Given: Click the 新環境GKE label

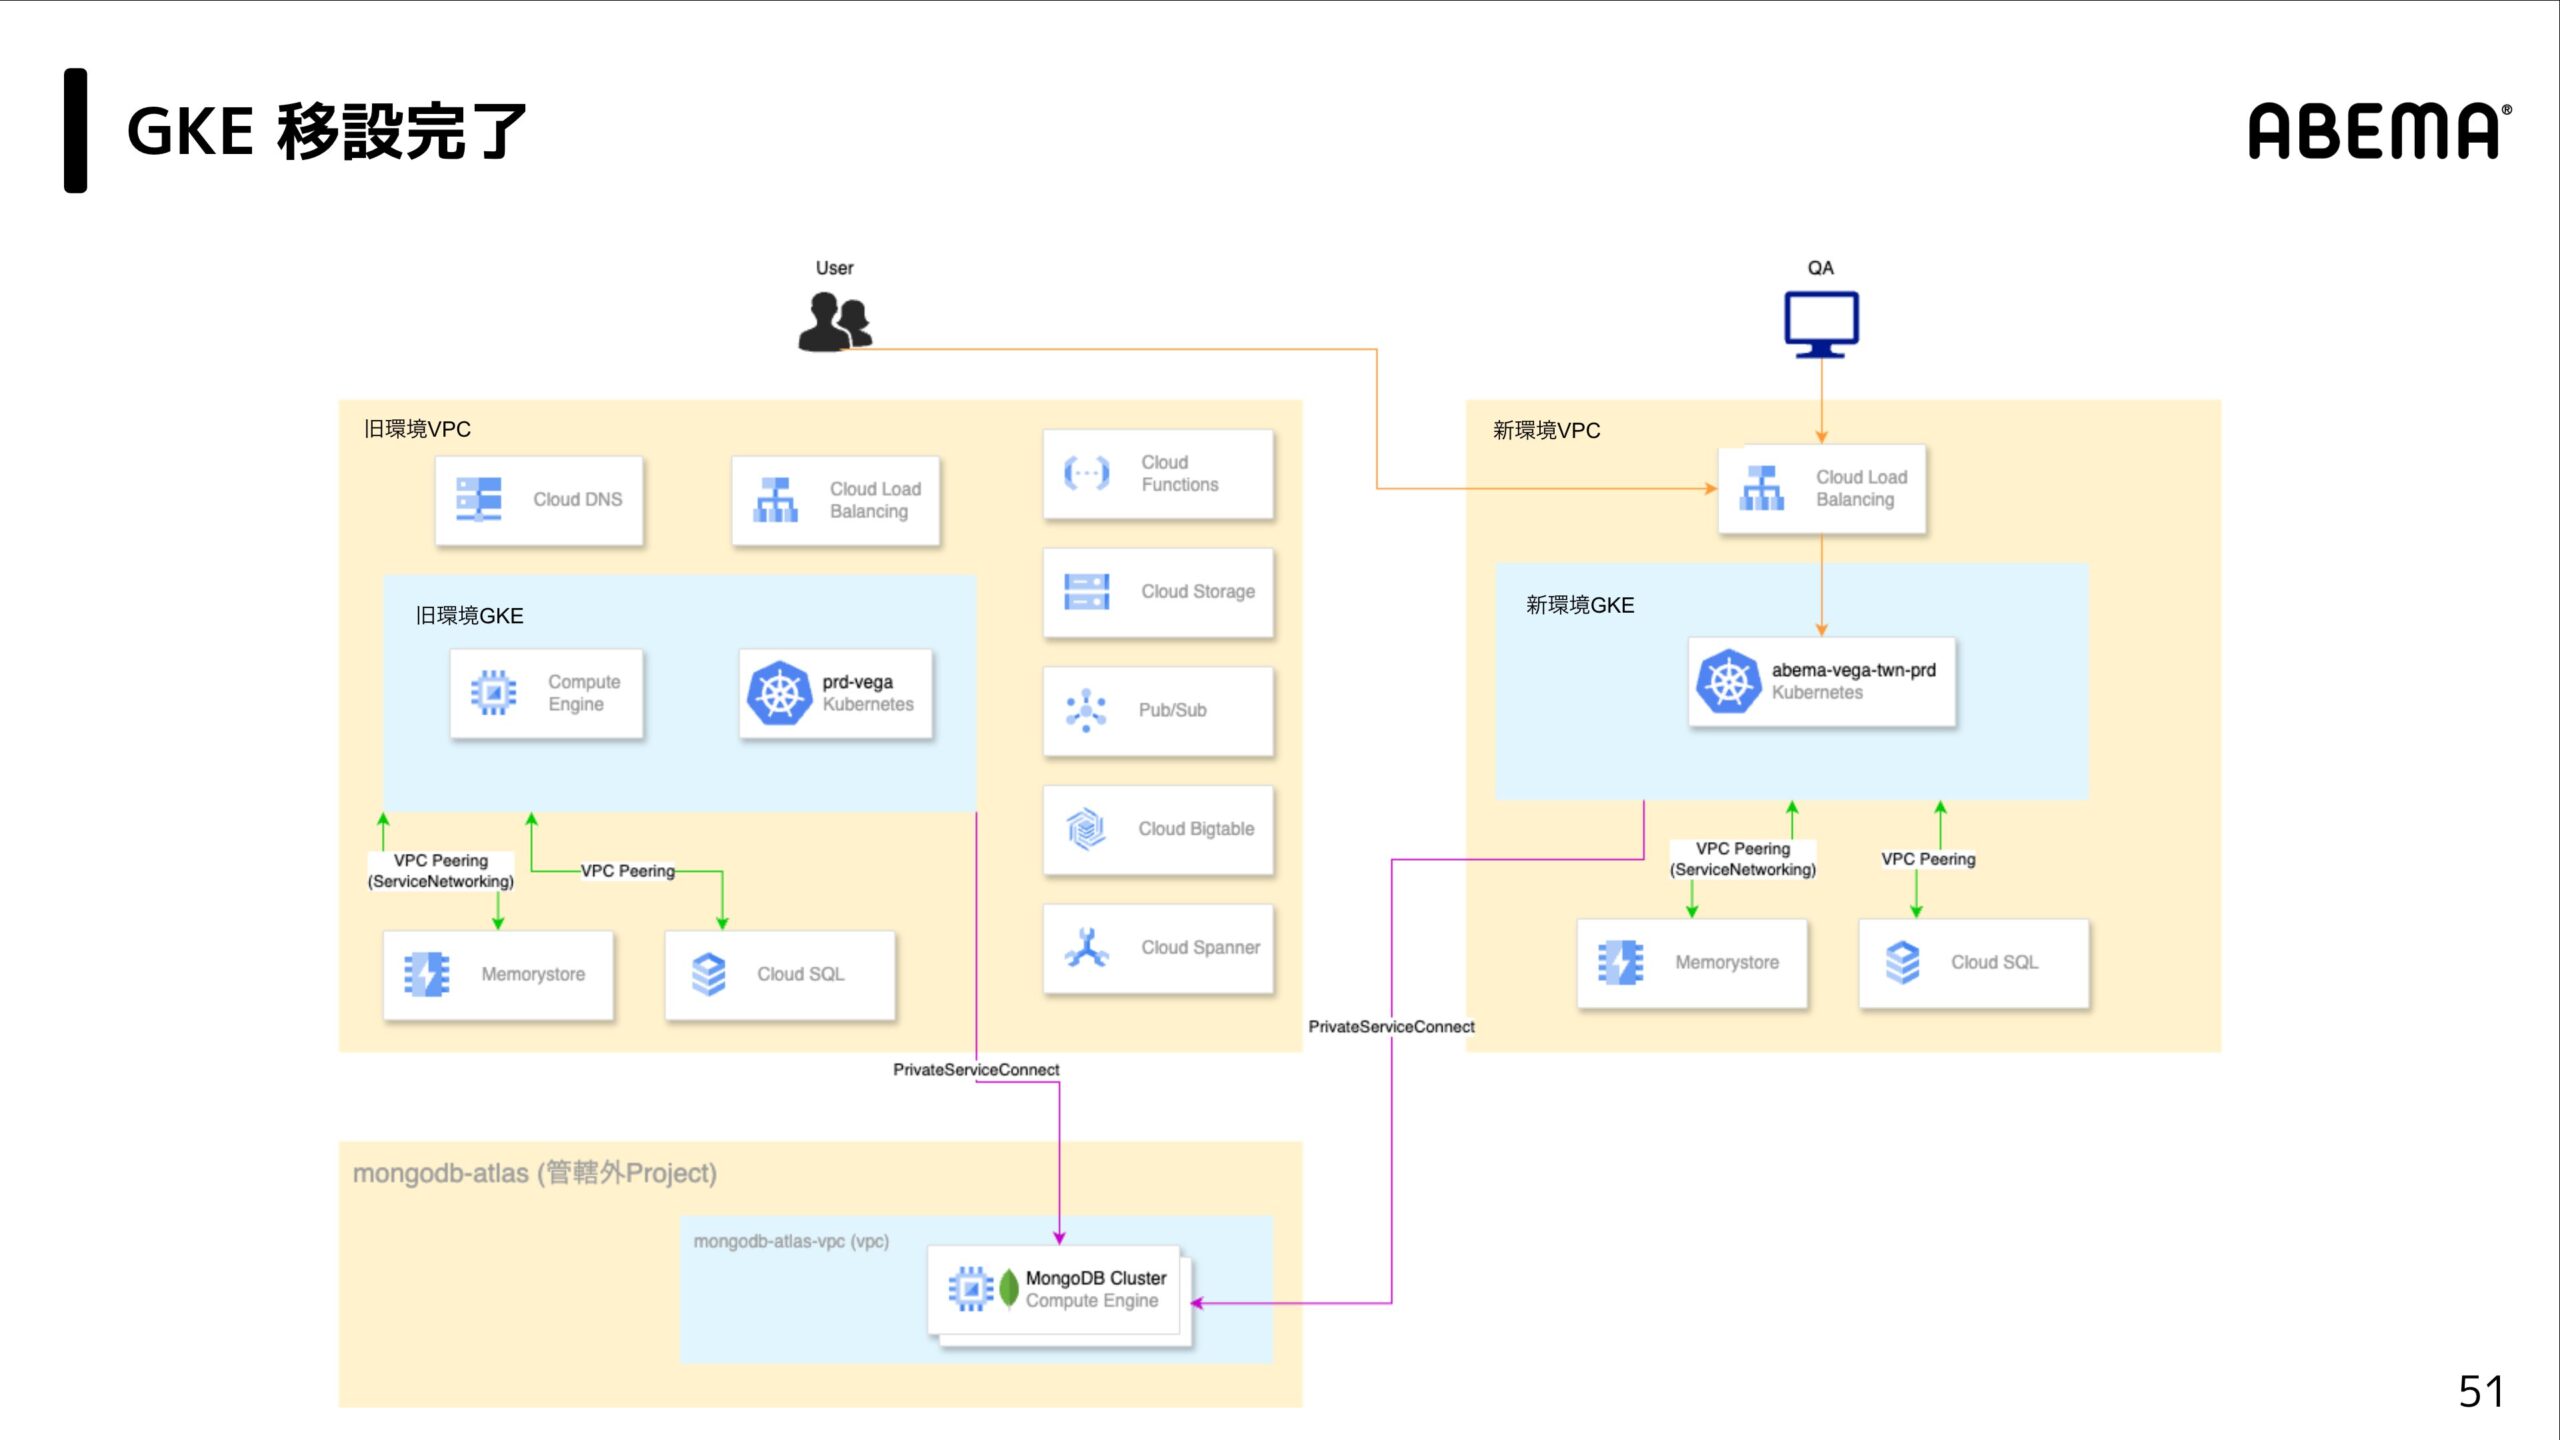Looking at the screenshot, I should click(1580, 605).
